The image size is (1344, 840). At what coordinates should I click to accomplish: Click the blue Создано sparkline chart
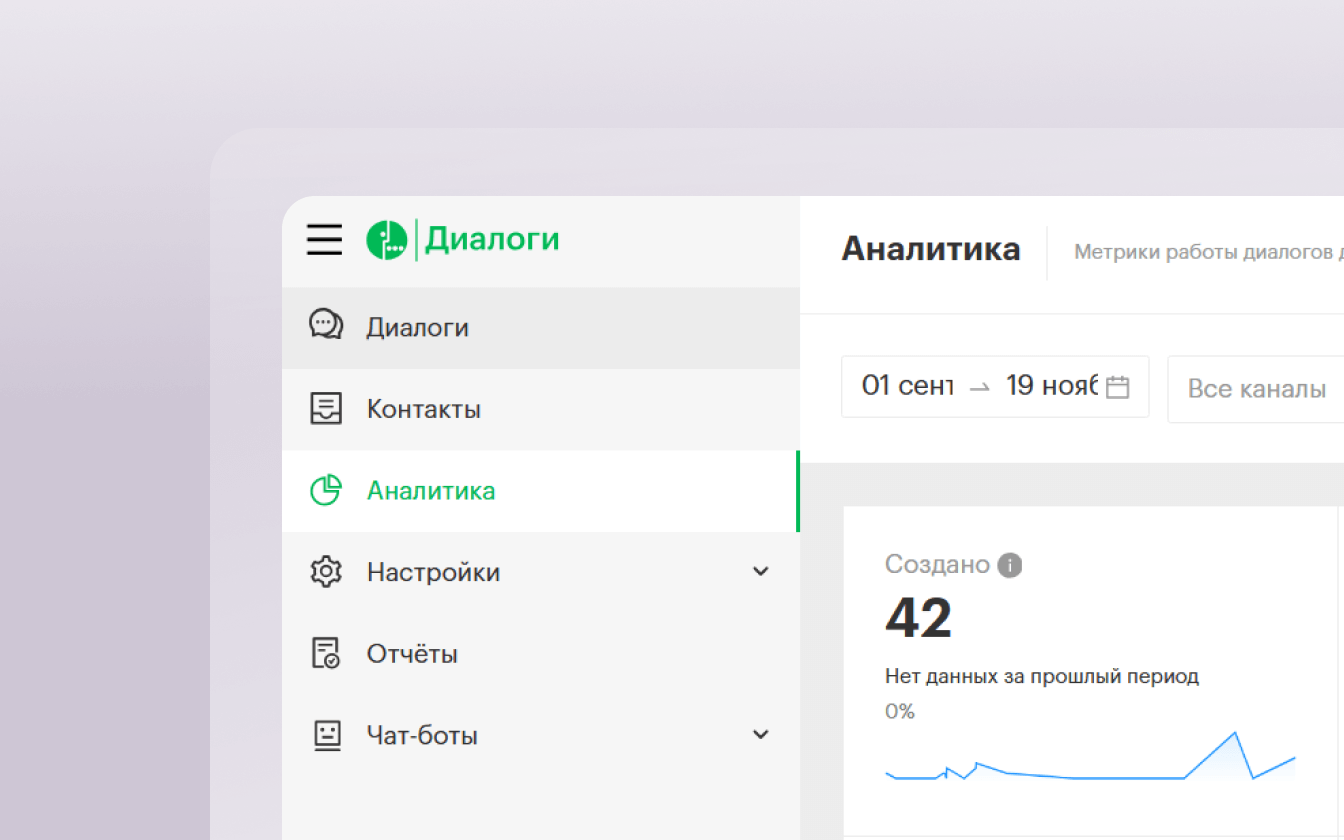(x=1090, y=764)
